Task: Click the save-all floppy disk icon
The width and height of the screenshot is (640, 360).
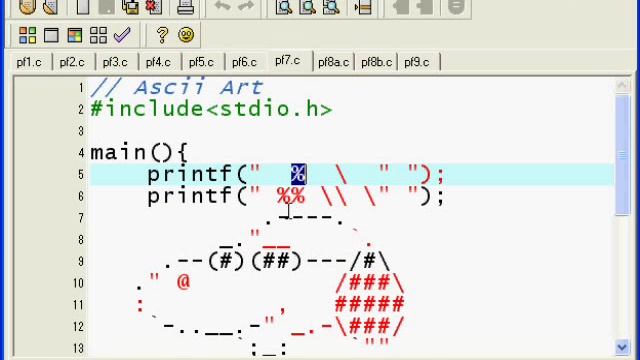Action: [130, 7]
